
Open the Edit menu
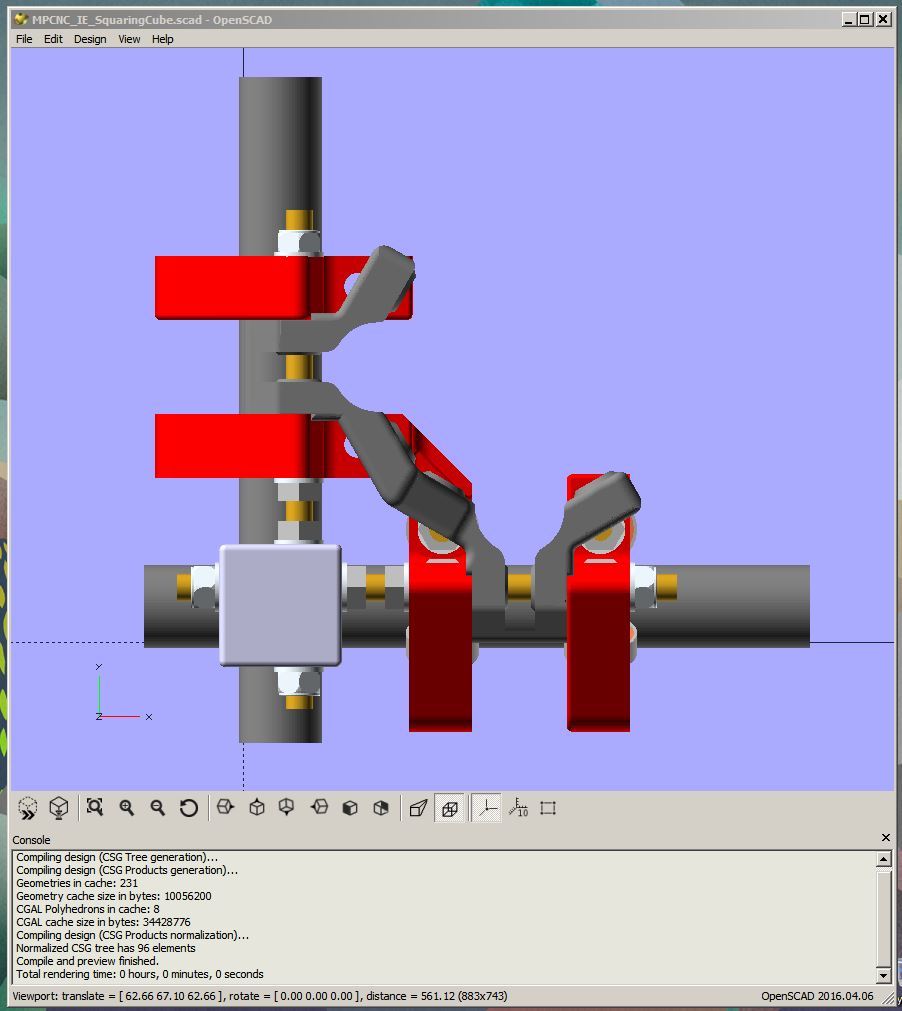(x=53, y=39)
